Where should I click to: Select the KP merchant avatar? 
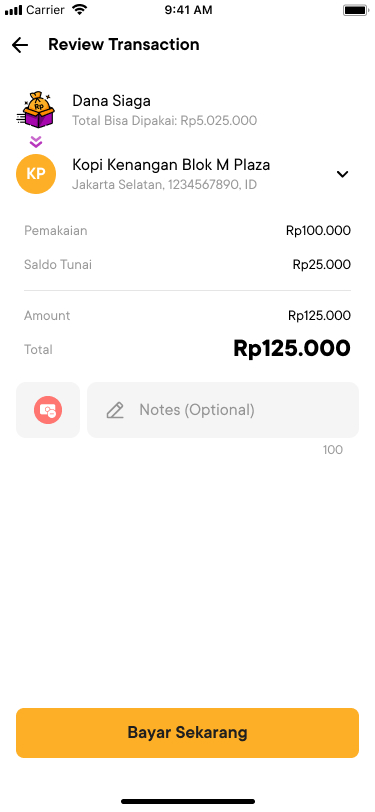click(x=36, y=174)
